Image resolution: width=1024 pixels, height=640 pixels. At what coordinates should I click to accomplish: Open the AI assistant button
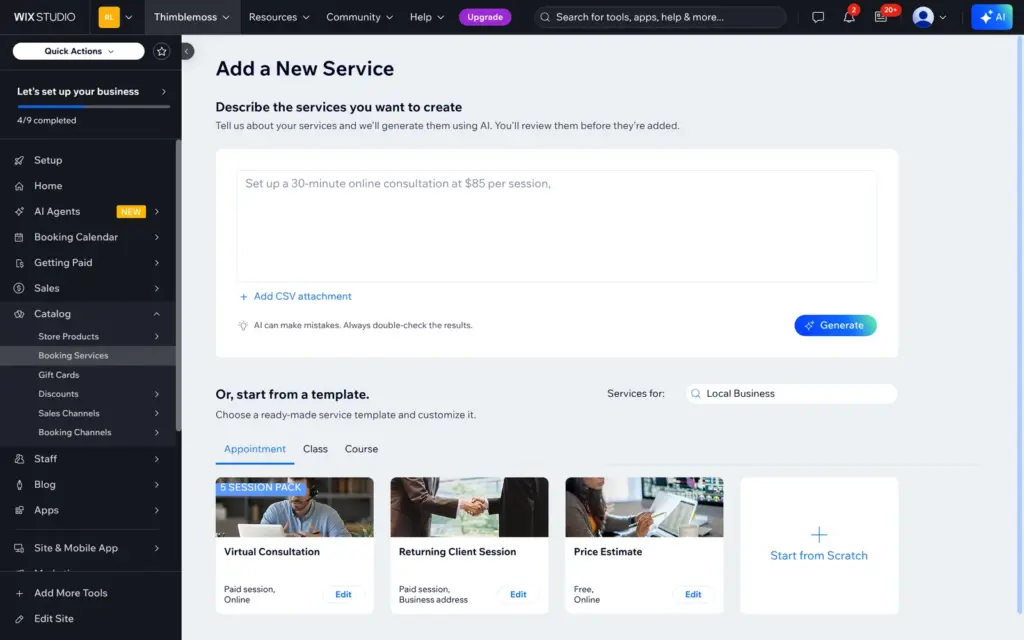point(991,17)
